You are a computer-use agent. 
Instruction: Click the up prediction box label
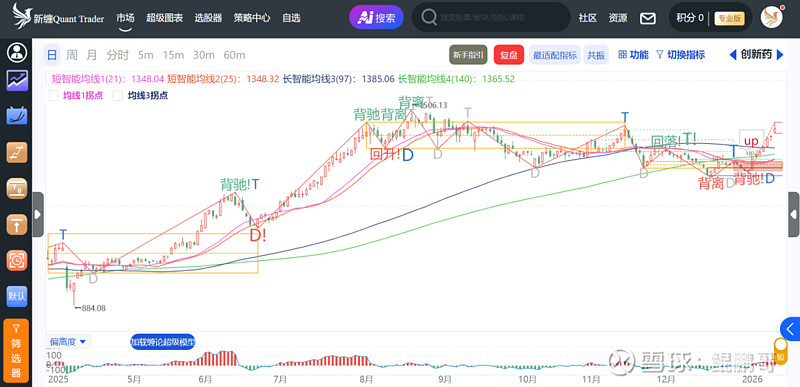(x=752, y=140)
